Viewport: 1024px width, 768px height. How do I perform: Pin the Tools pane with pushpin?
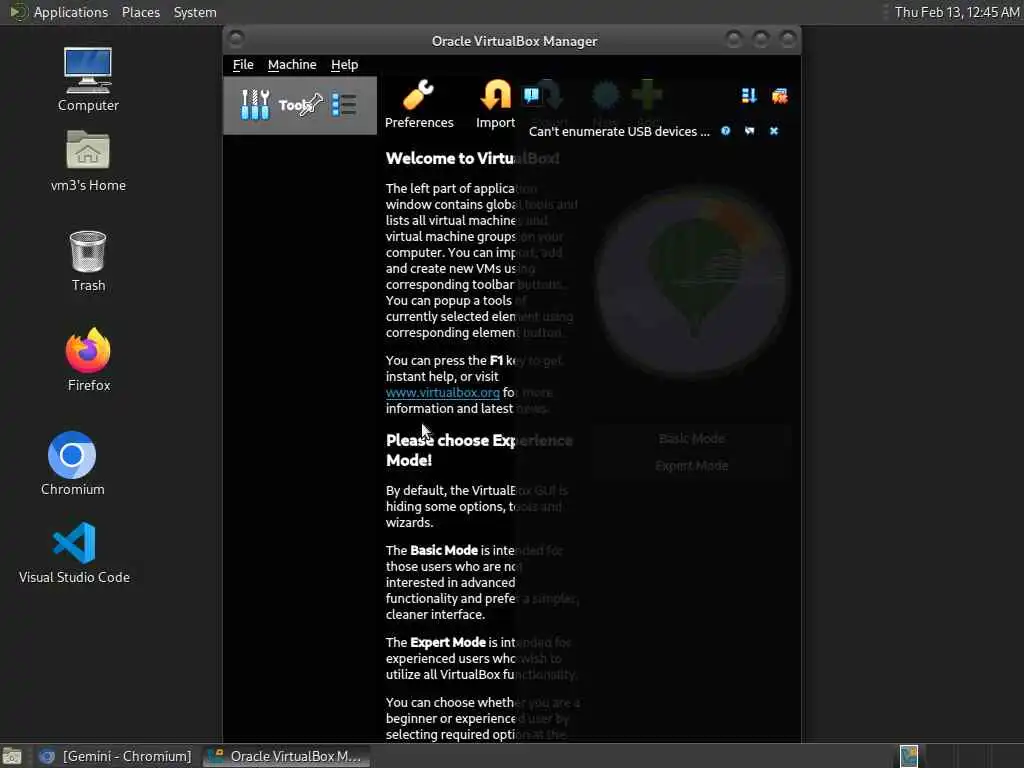(313, 104)
